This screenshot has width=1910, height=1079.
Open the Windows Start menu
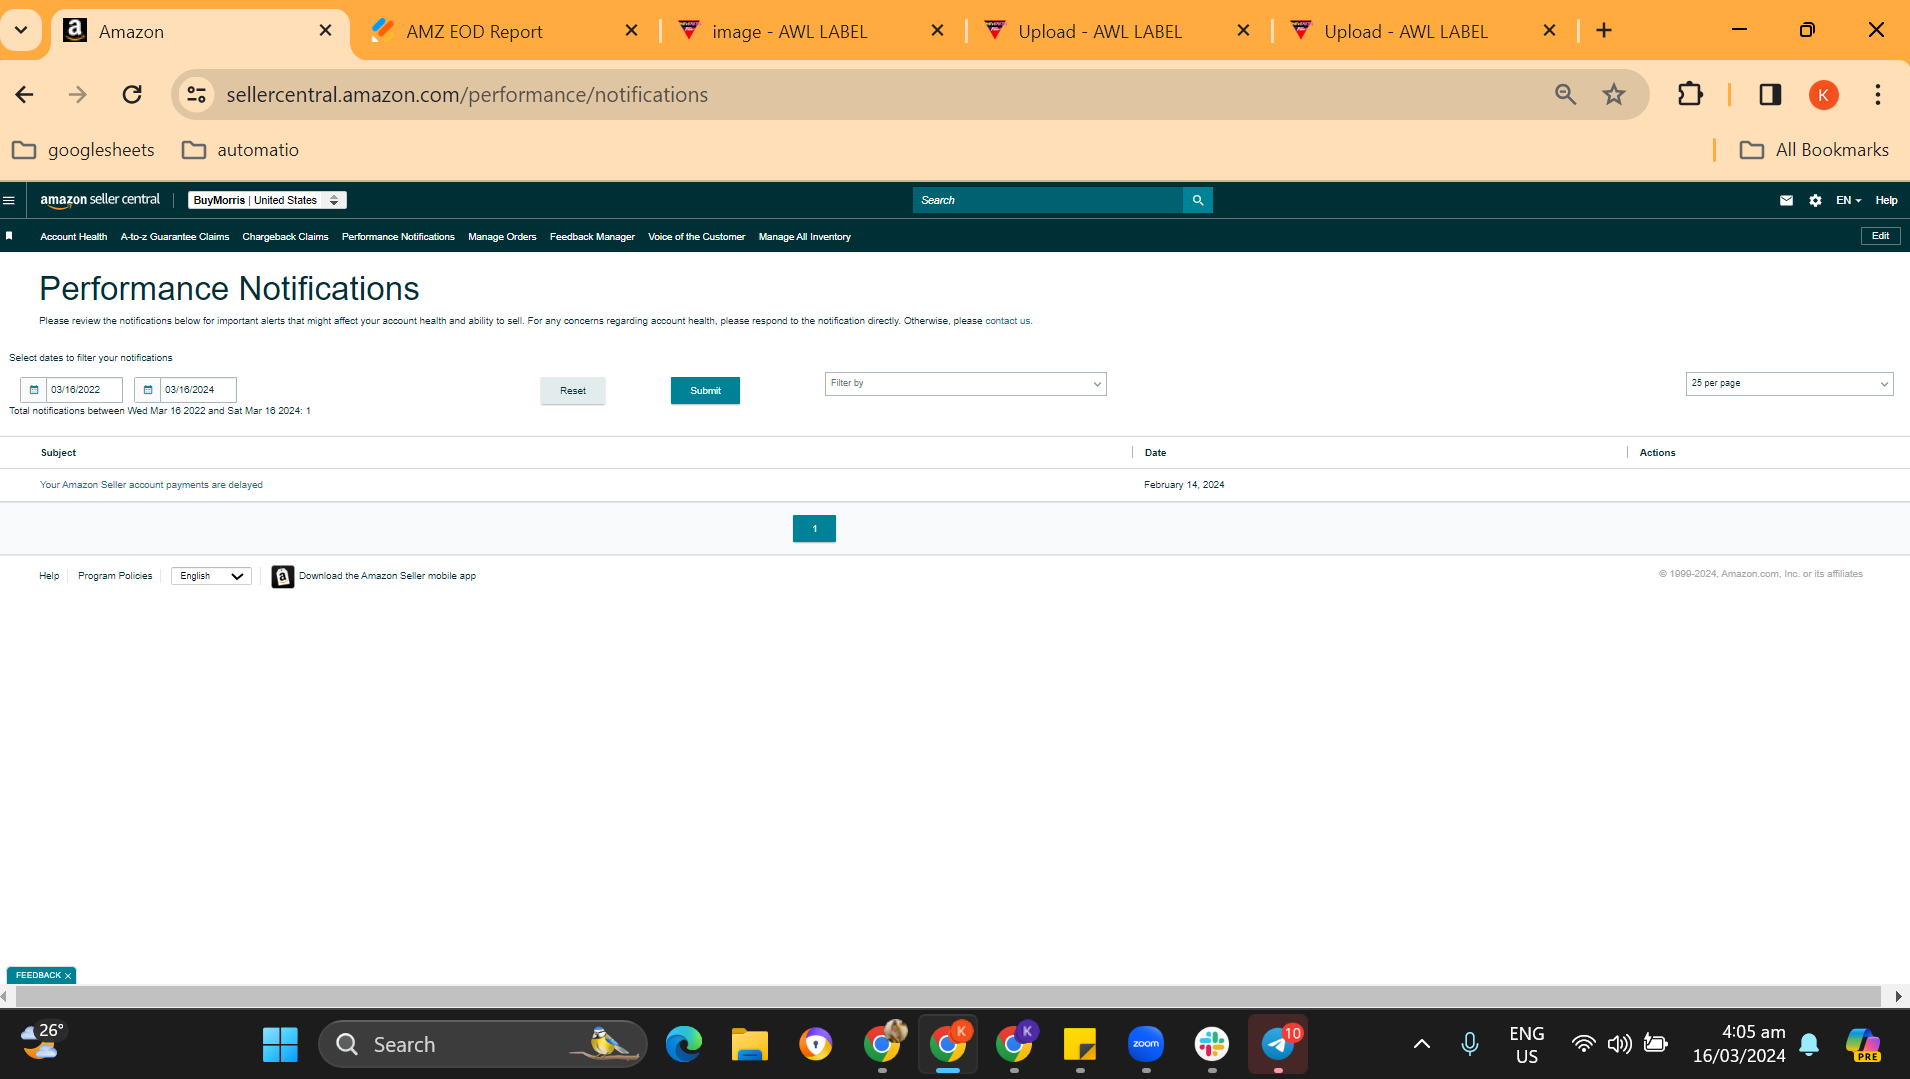pos(280,1045)
